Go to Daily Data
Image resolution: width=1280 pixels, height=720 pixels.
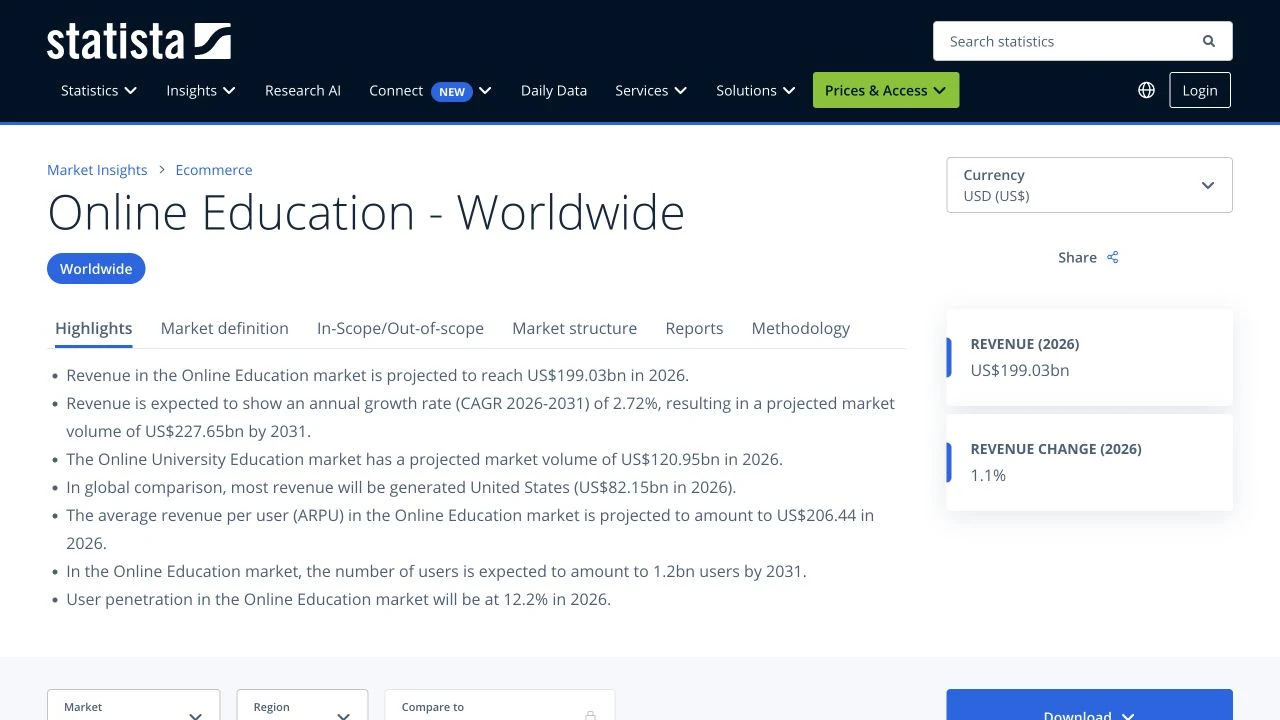(x=554, y=90)
